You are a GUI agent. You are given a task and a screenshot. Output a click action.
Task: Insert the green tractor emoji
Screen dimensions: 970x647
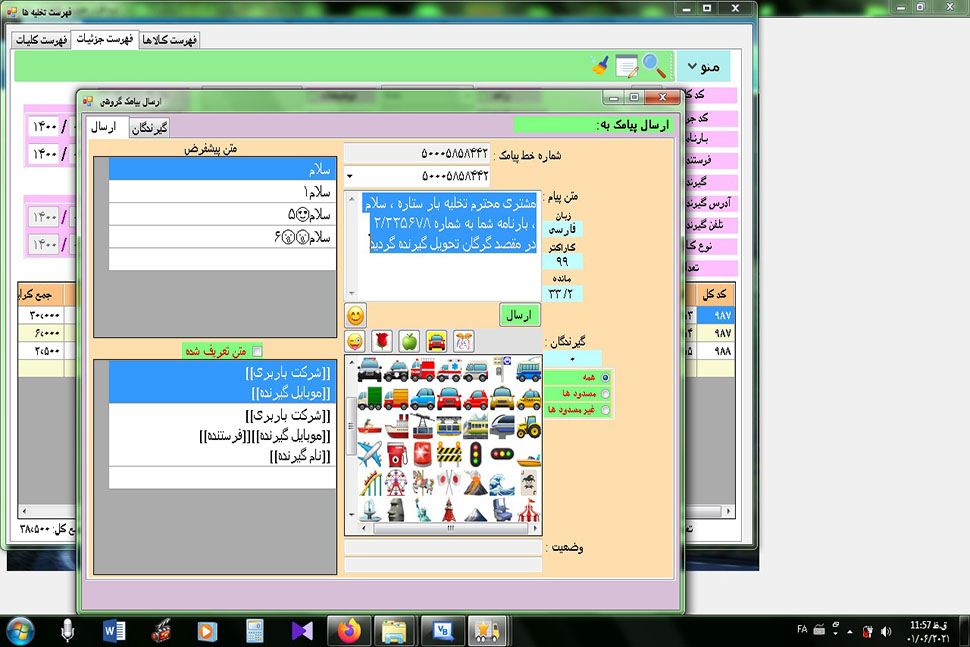[x=528, y=427]
